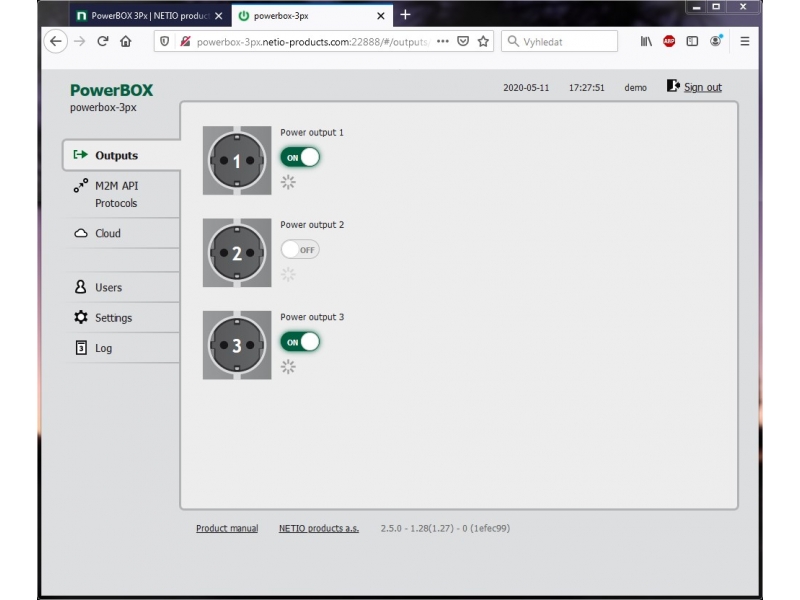Click the Log document icon

[x=81, y=347]
